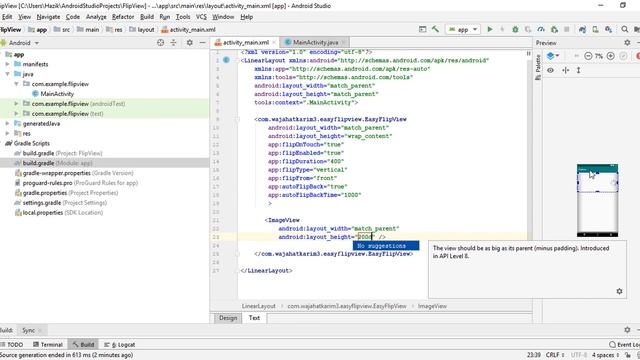The height and width of the screenshot is (360, 640).
Task: Close the activity_main.xml tab
Action: point(274,42)
